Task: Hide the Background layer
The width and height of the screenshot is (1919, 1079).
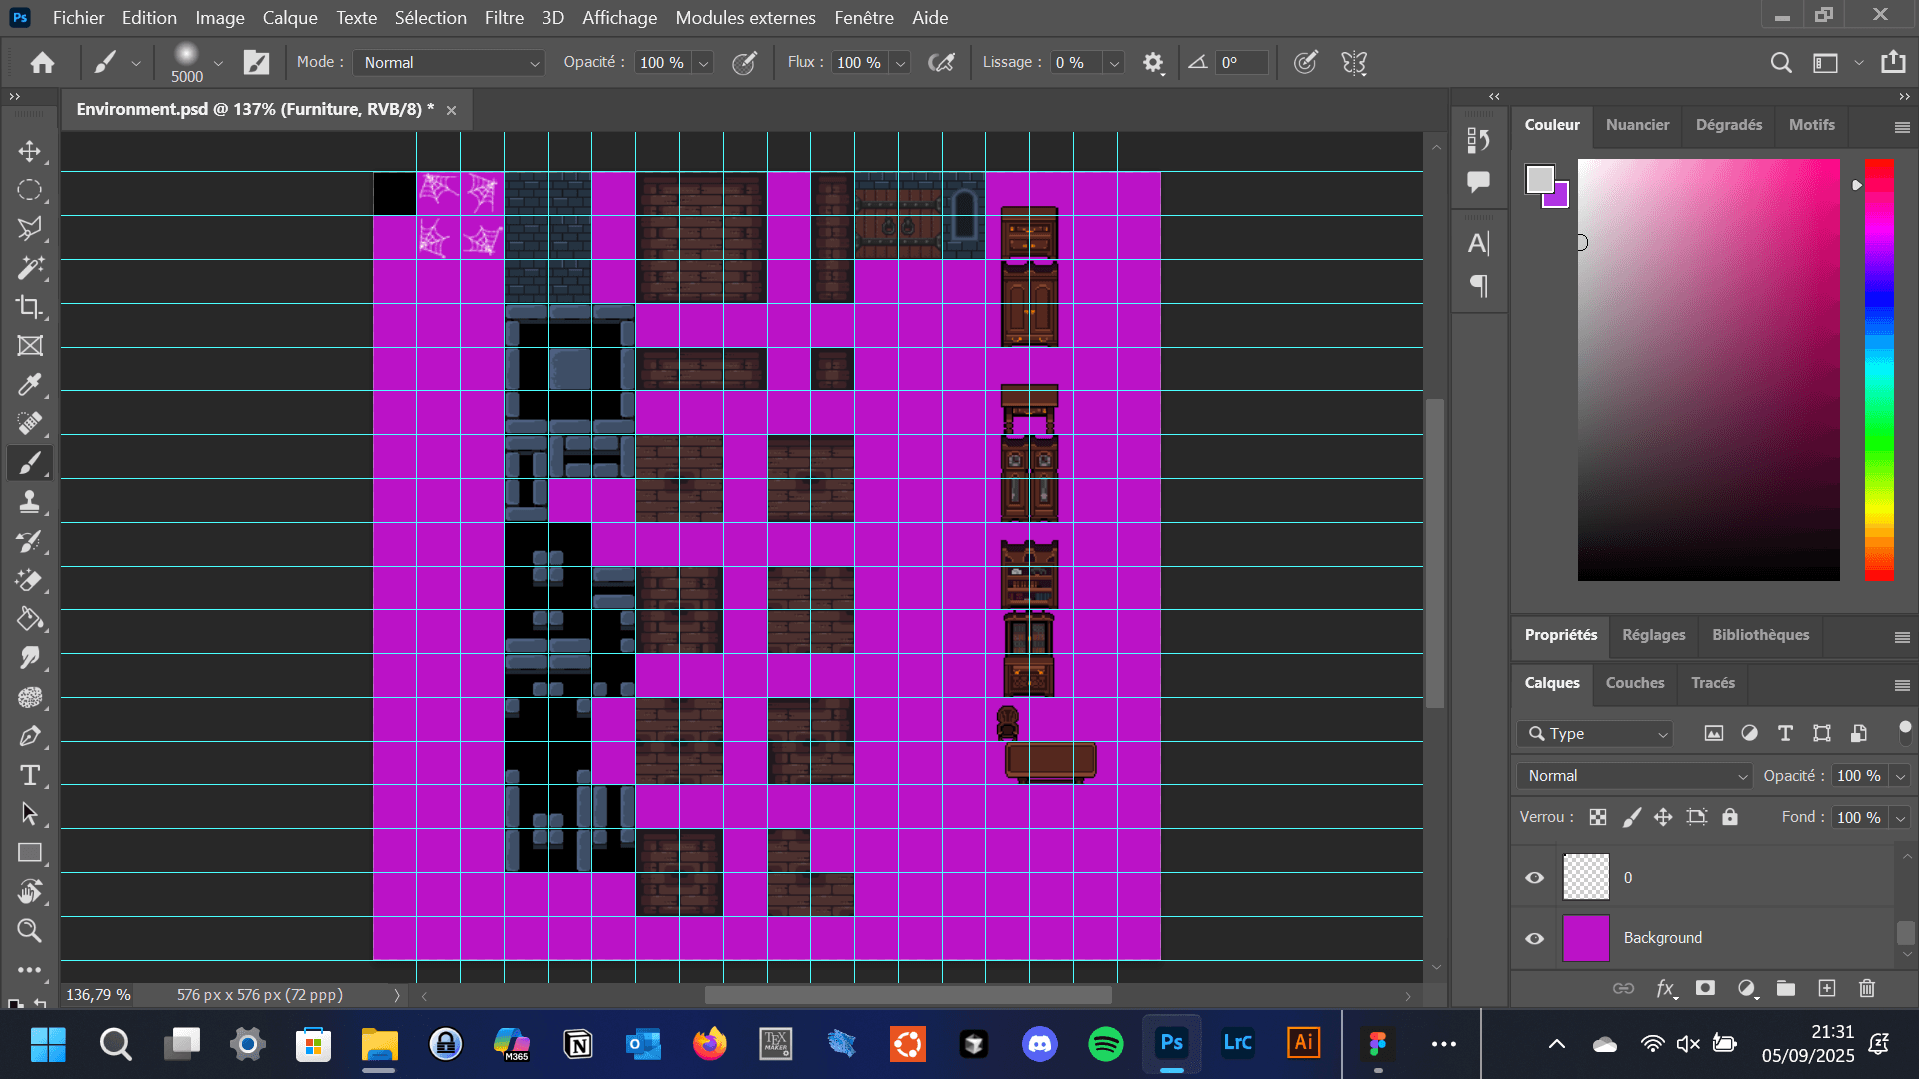Action: point(1534,938)
